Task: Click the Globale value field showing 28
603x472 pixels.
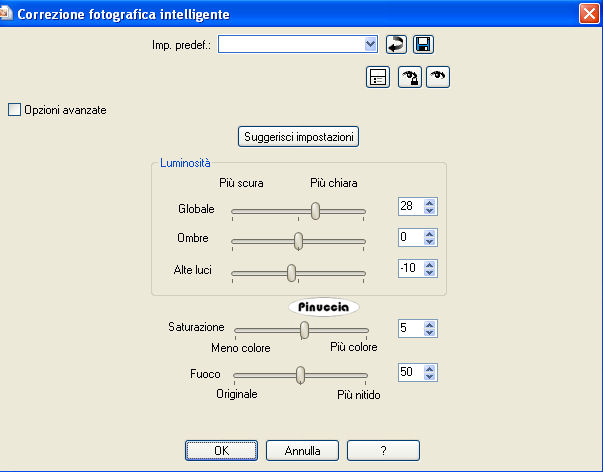Action: (x=411, y=206)
